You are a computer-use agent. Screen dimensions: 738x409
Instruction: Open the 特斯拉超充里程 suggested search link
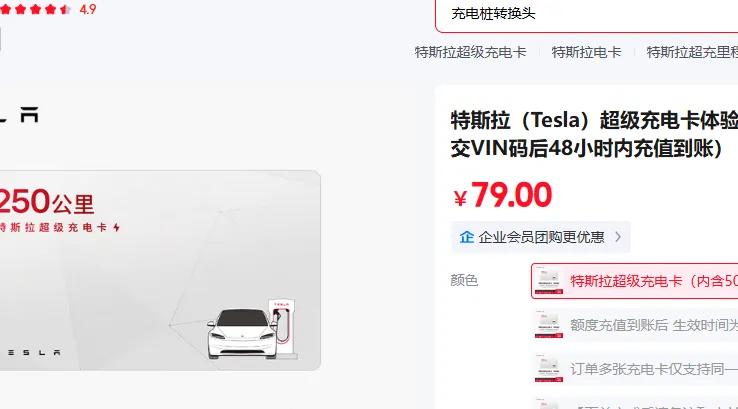(x=692, y=52)
